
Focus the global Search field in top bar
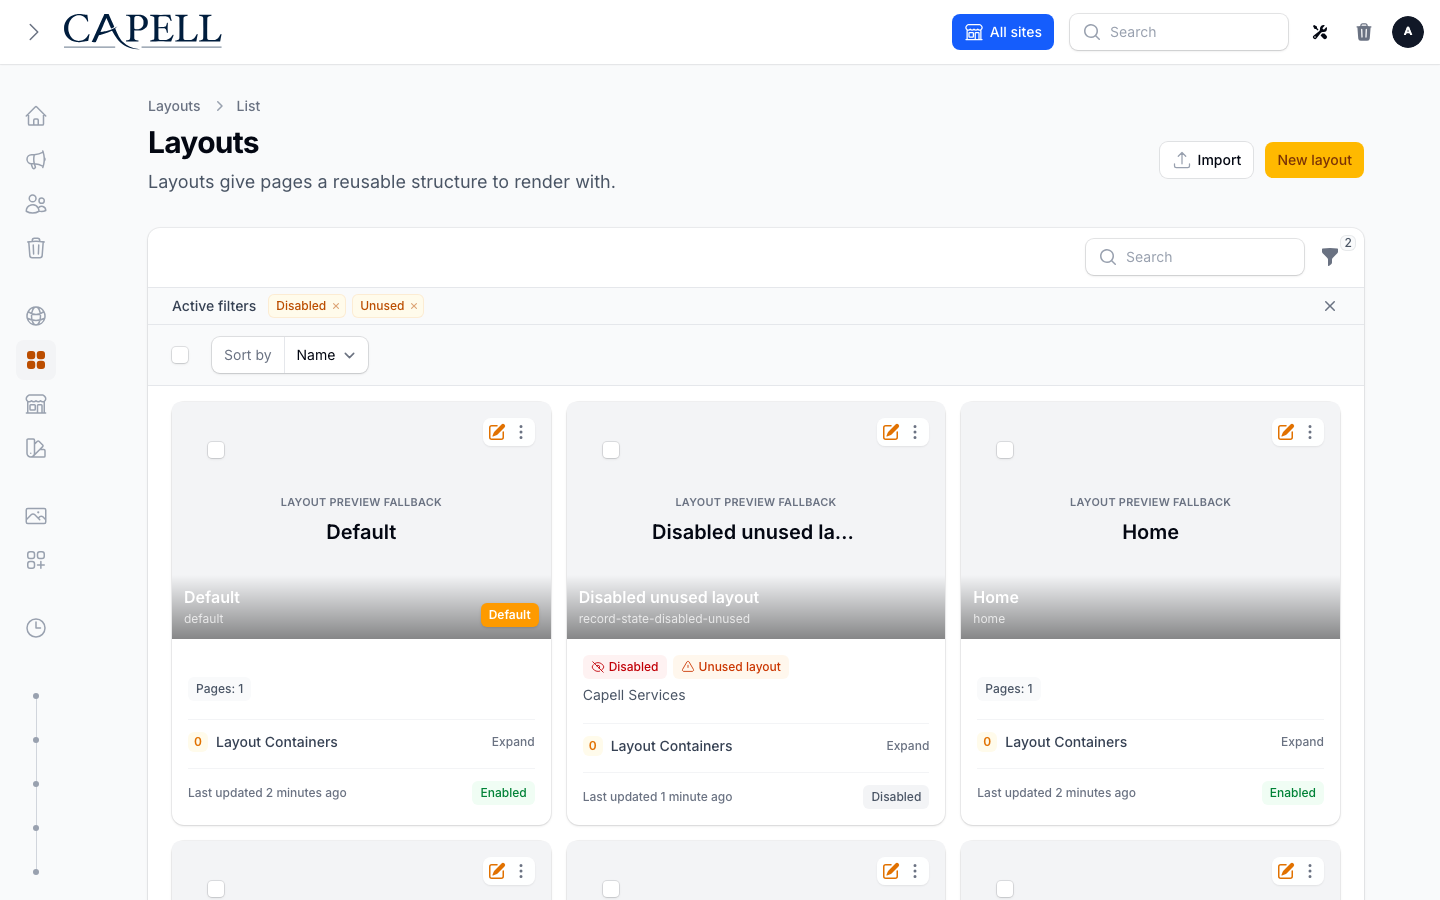[1179, 32]
